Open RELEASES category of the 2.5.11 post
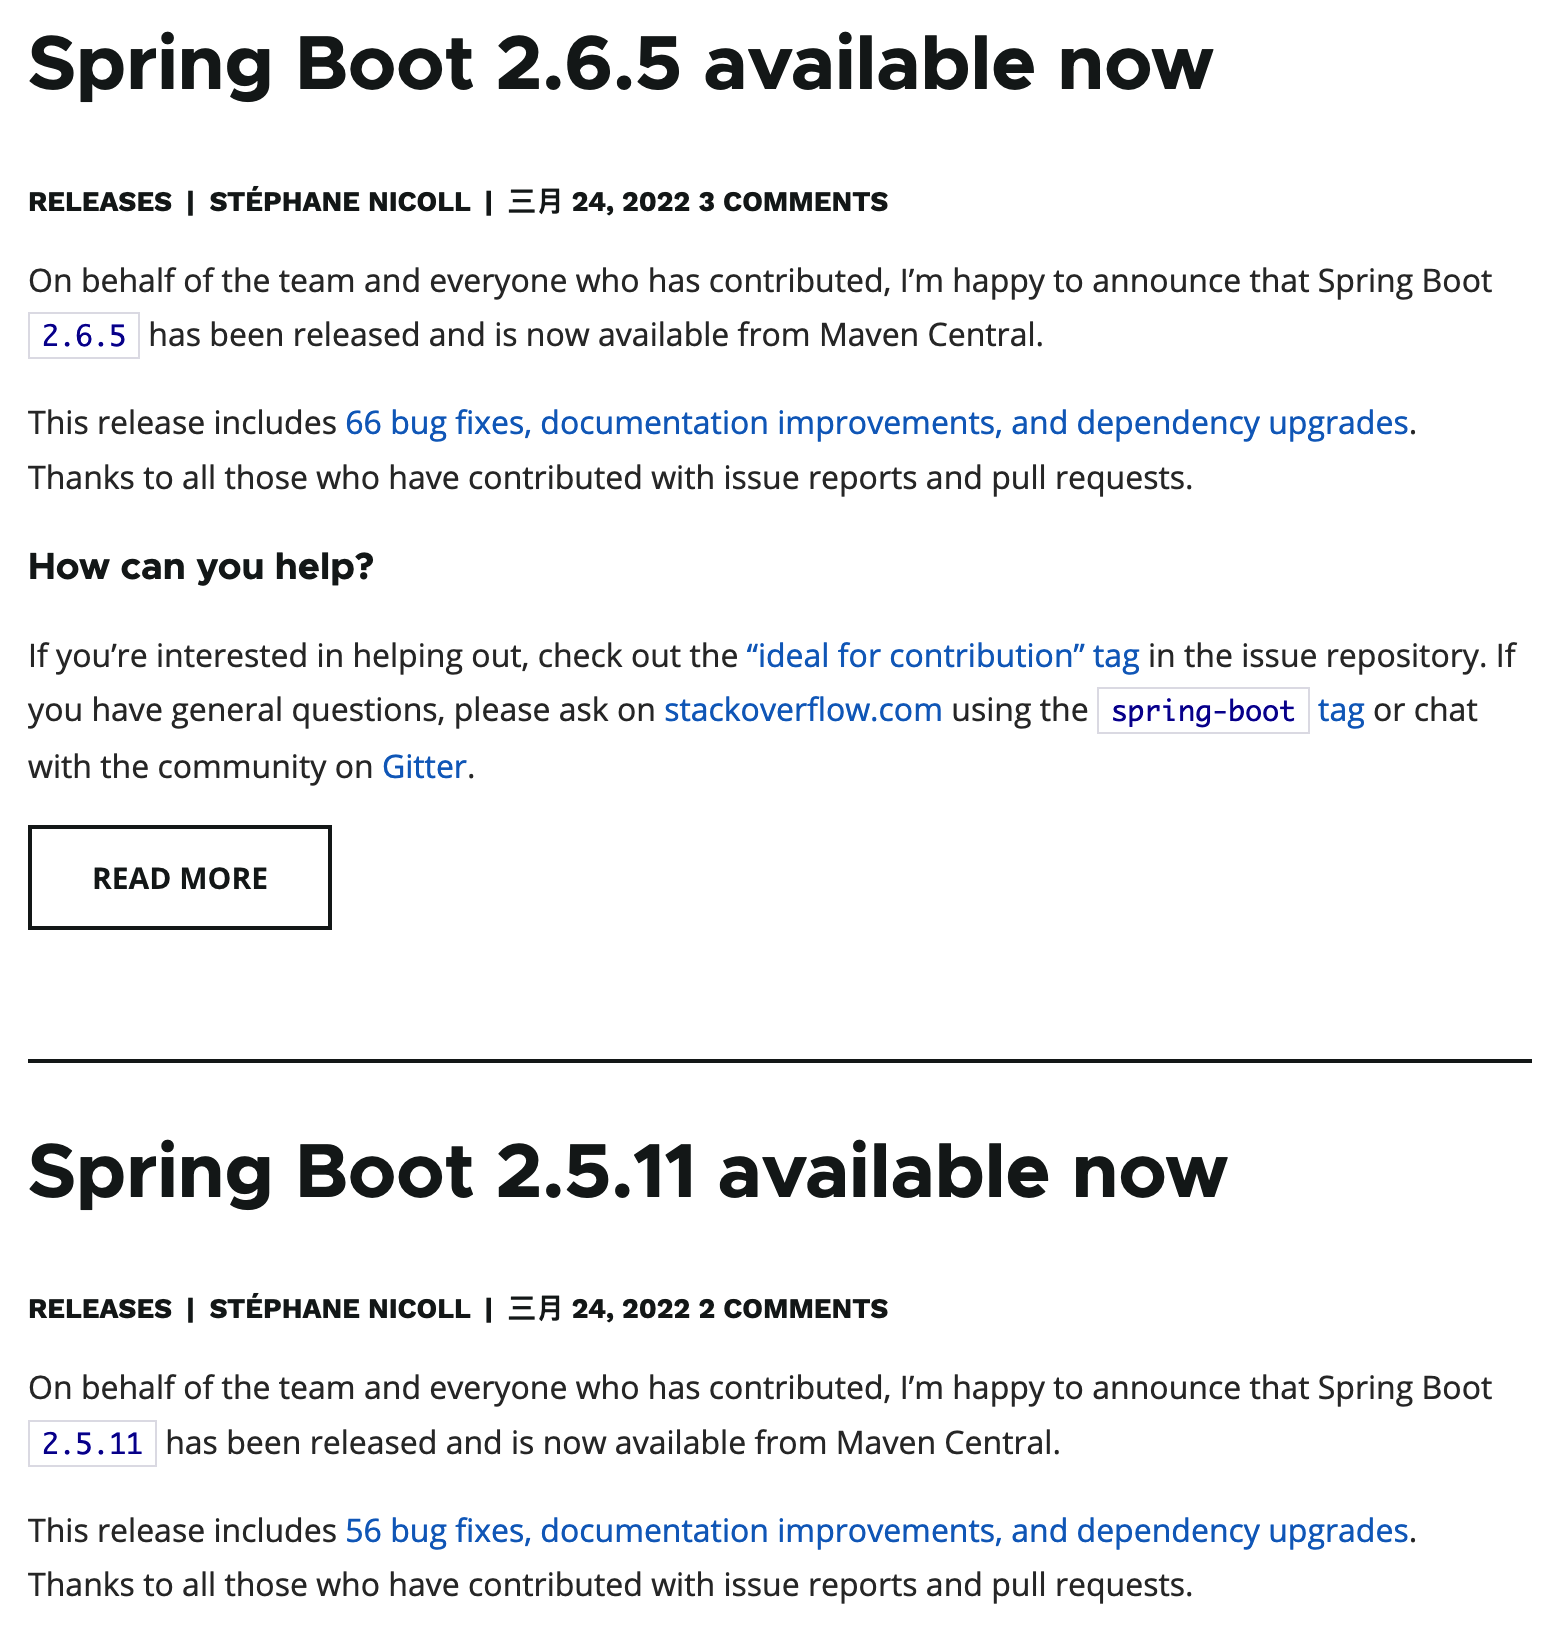This screenshot has height=1644, width=1548. pyautogui.click(x=100, y=1309)
